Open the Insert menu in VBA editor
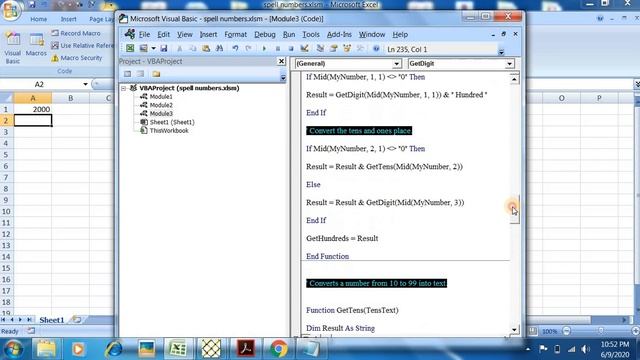Image resolution: width=640 pixels, height=360 pixels. coord(208,35)
